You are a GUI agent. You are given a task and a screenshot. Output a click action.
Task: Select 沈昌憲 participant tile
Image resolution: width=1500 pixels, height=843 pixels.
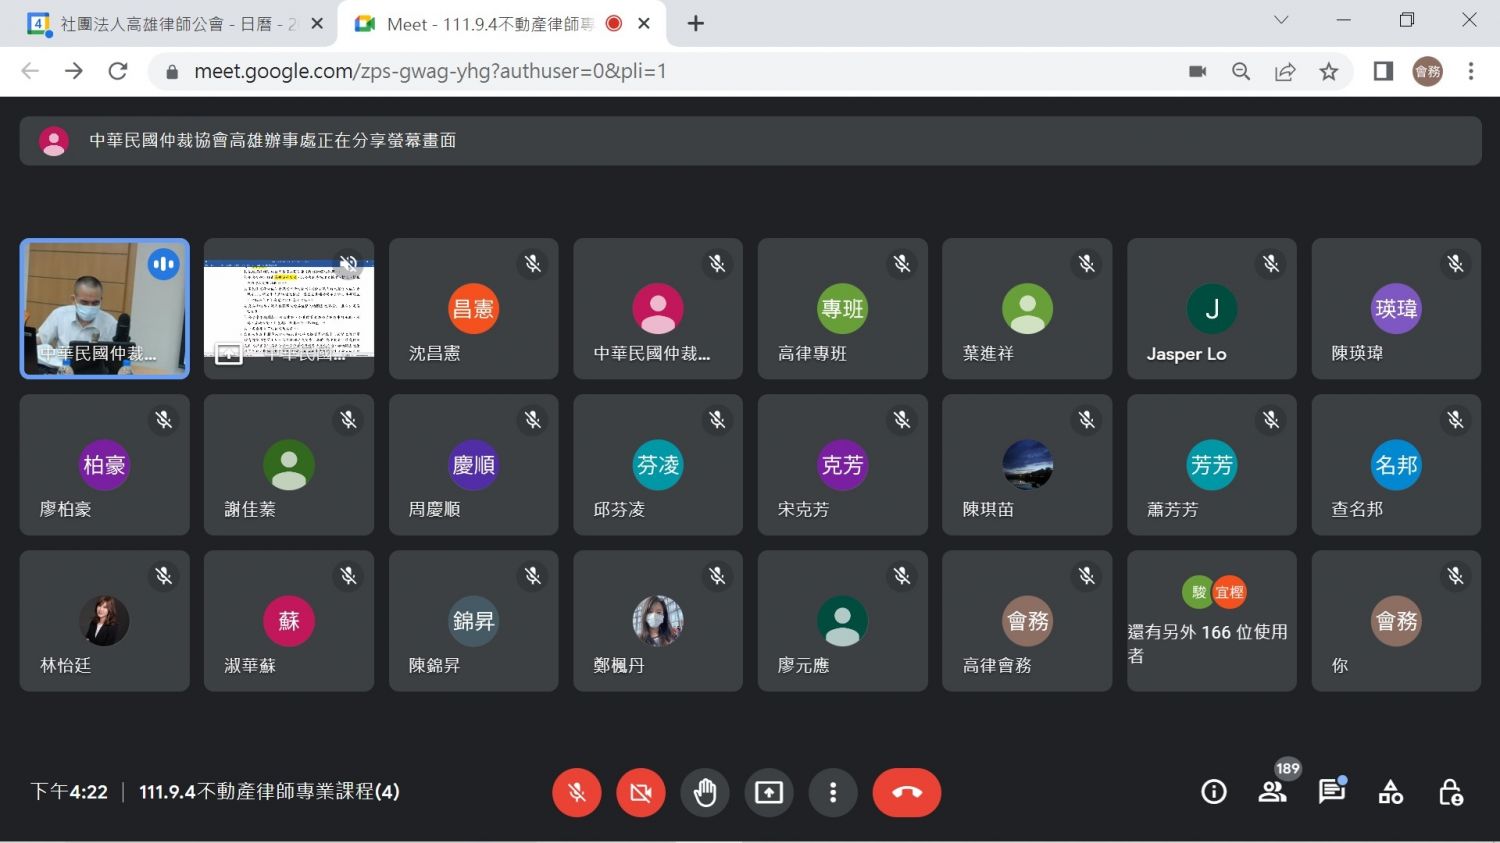[x=474, y=309]
